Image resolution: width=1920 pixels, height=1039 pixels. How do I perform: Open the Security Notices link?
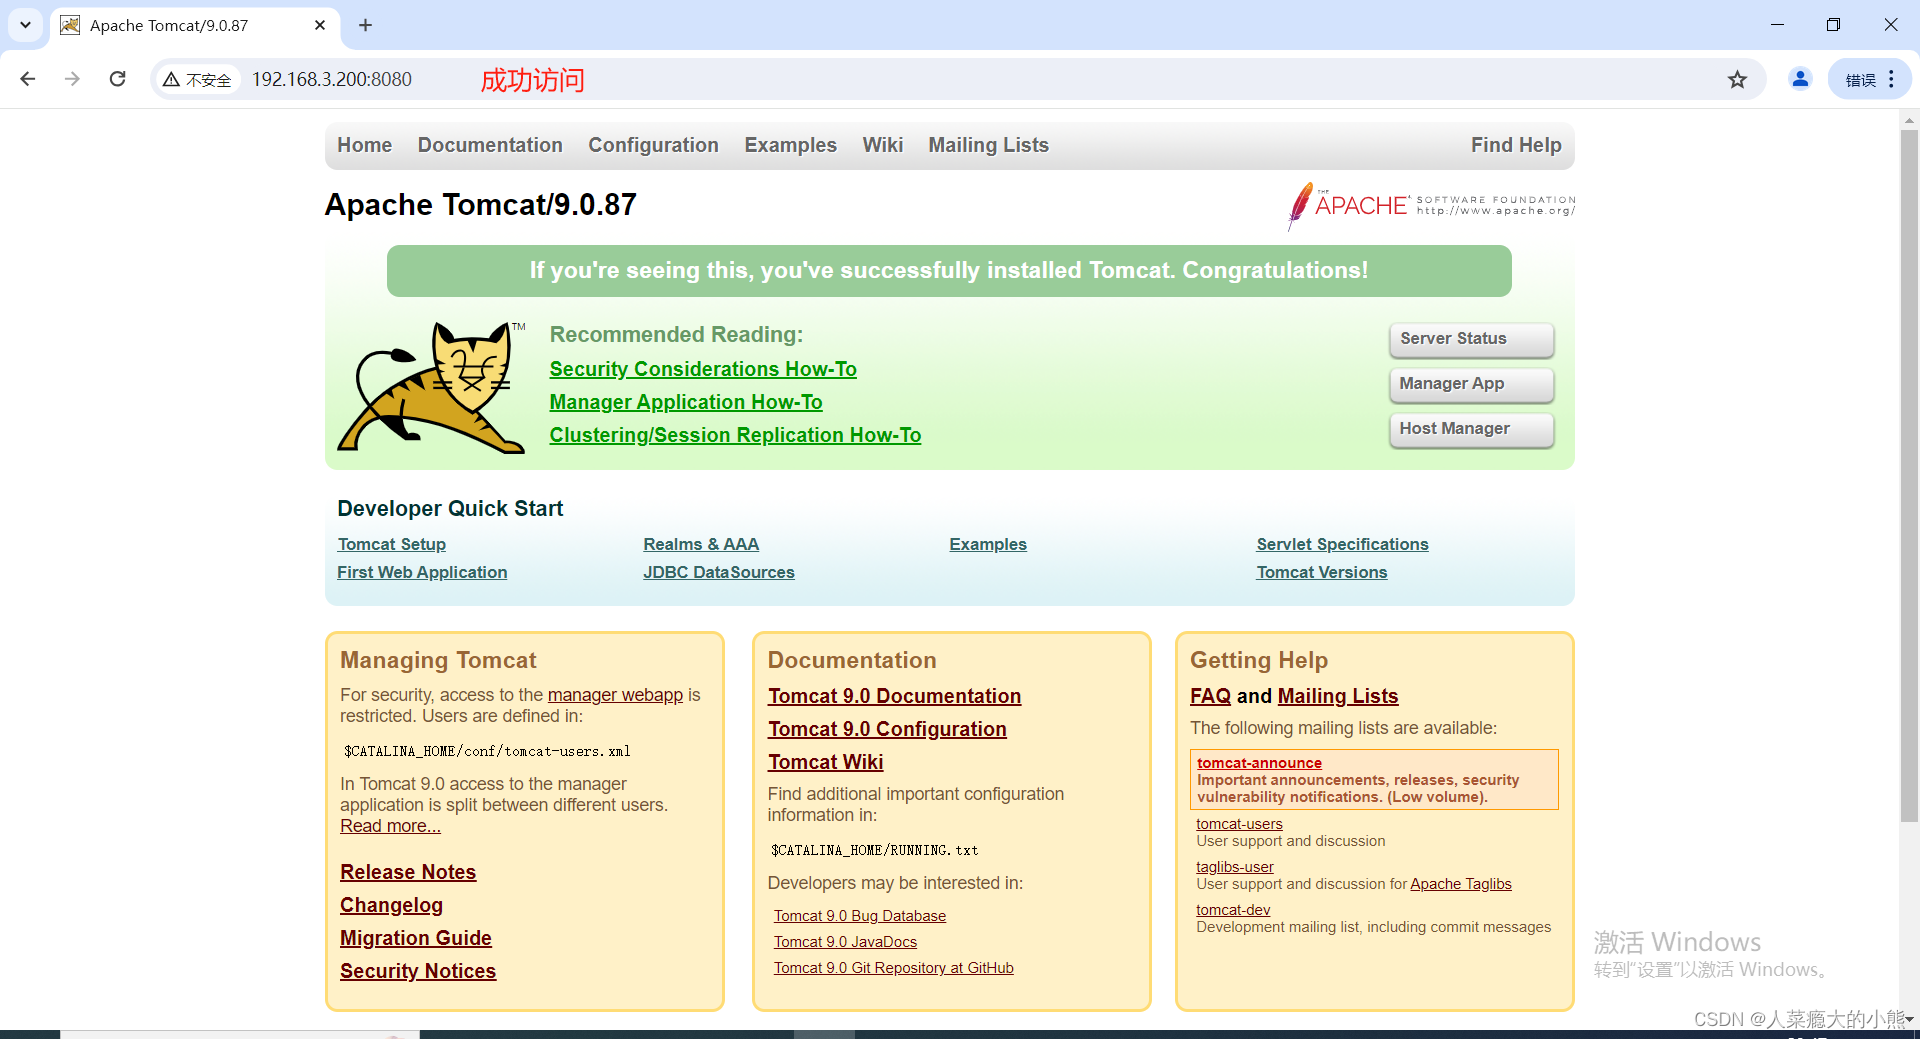click(418, 971)
